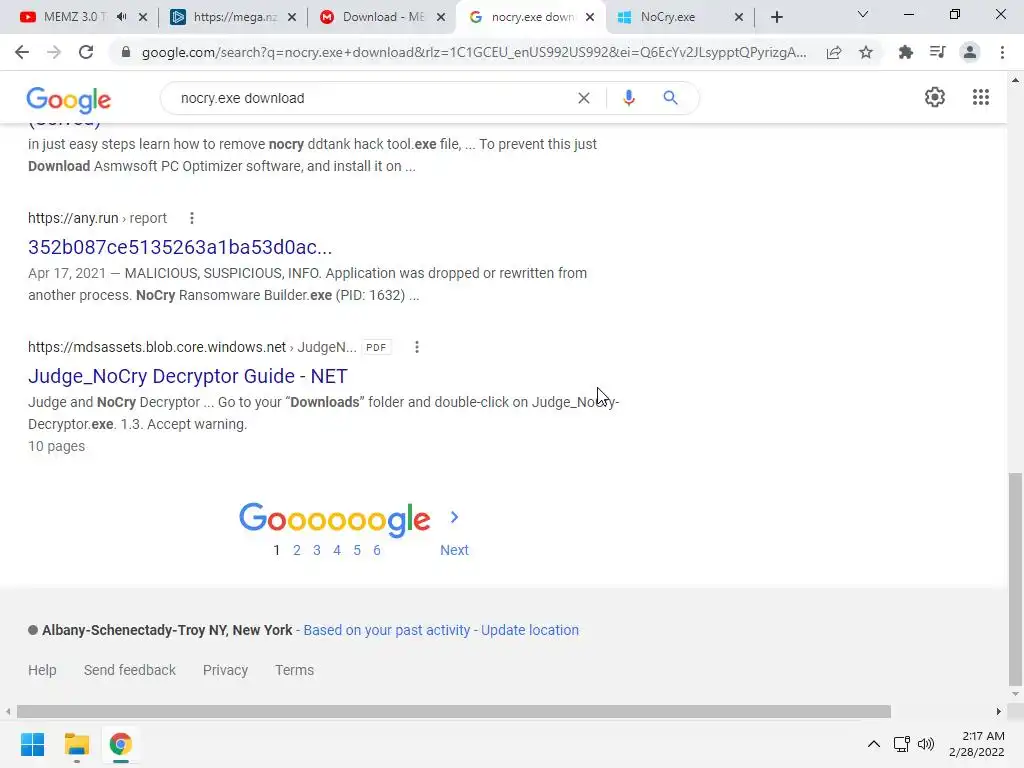Image resolution: width=1024 pixels, height=768 pixels.
Task: Open File Explorer from the taskbar
Action: point(76,744)
